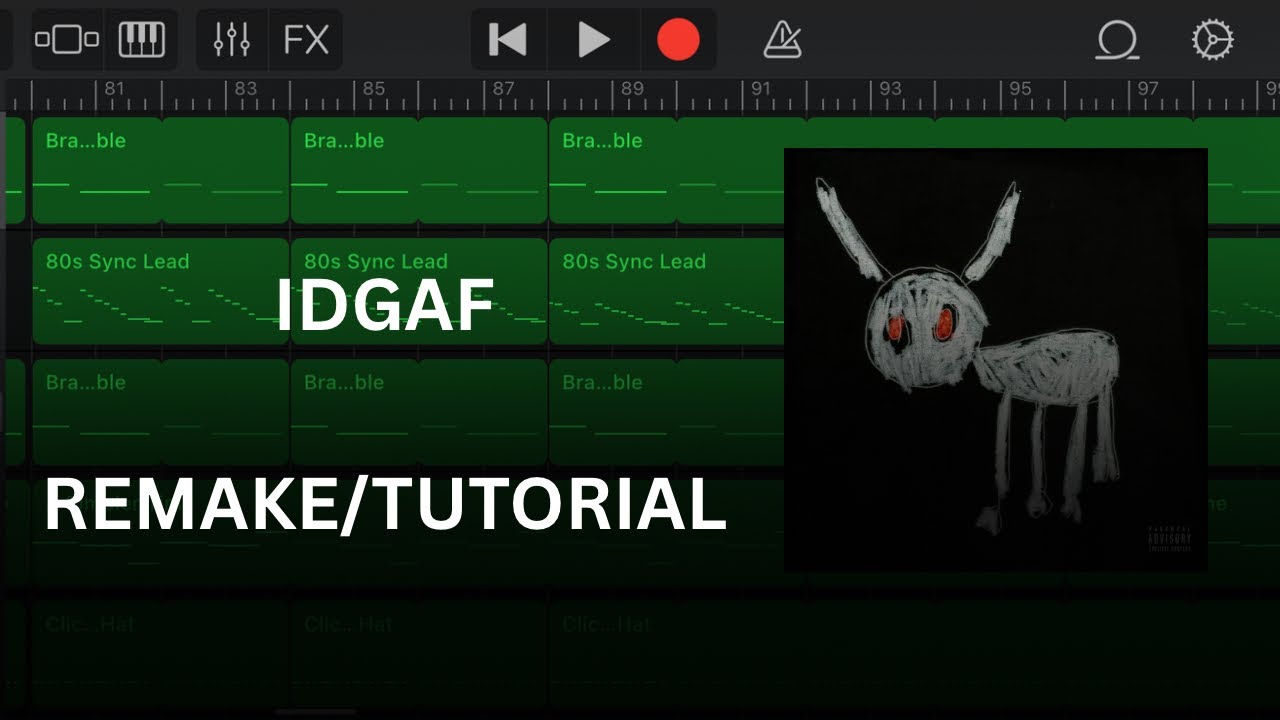Click the album cover artwork thumbnail

996,360
